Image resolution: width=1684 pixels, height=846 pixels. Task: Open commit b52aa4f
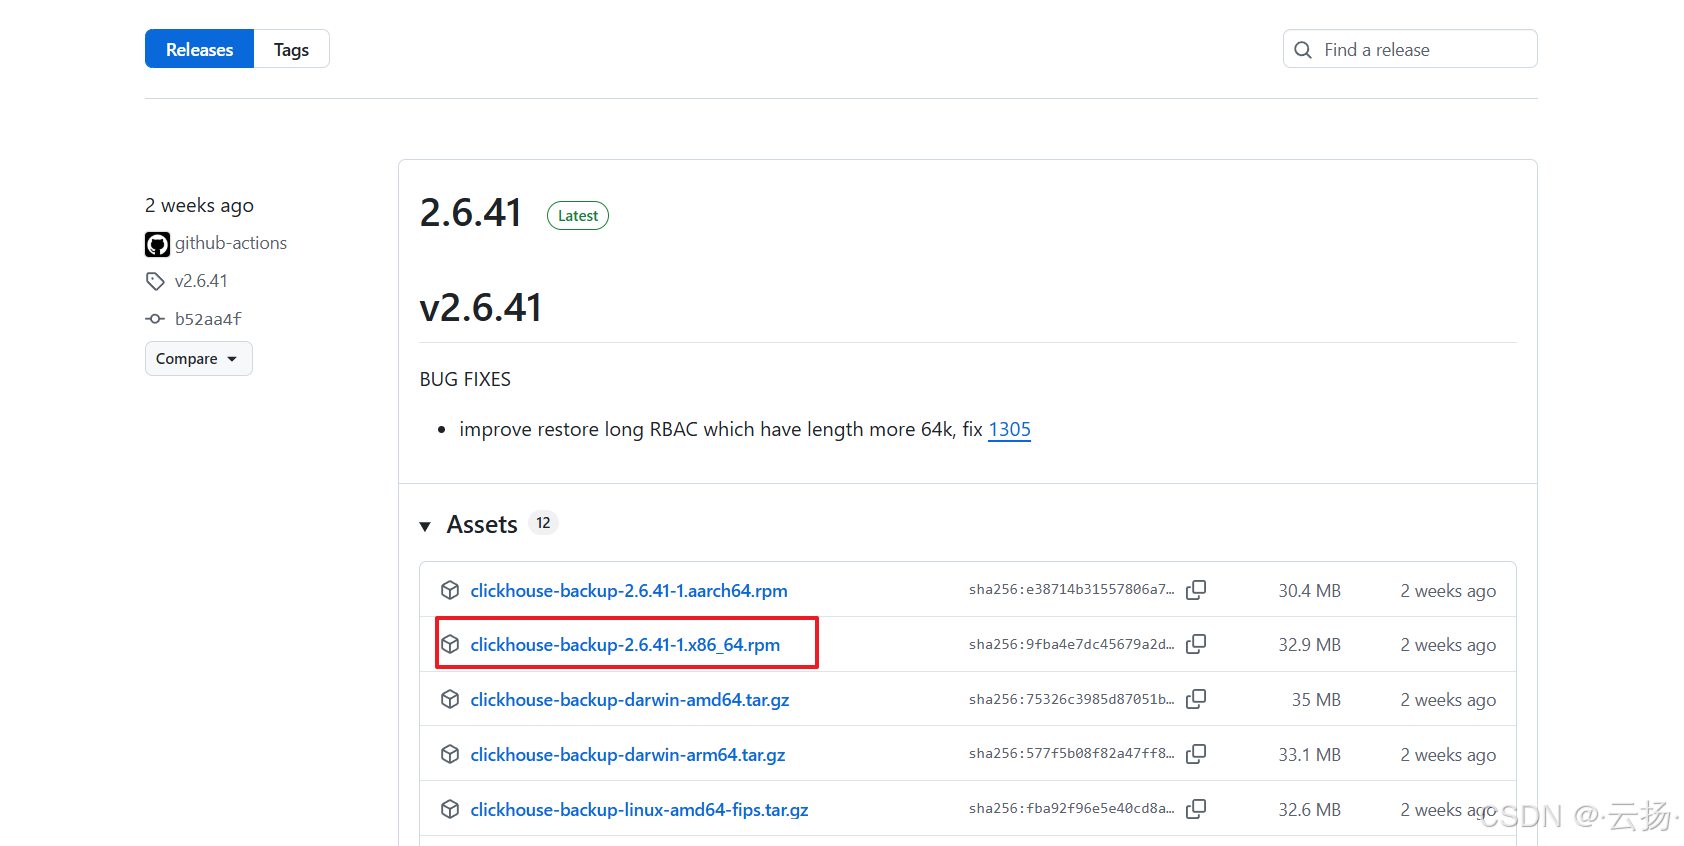coord(208,319)
